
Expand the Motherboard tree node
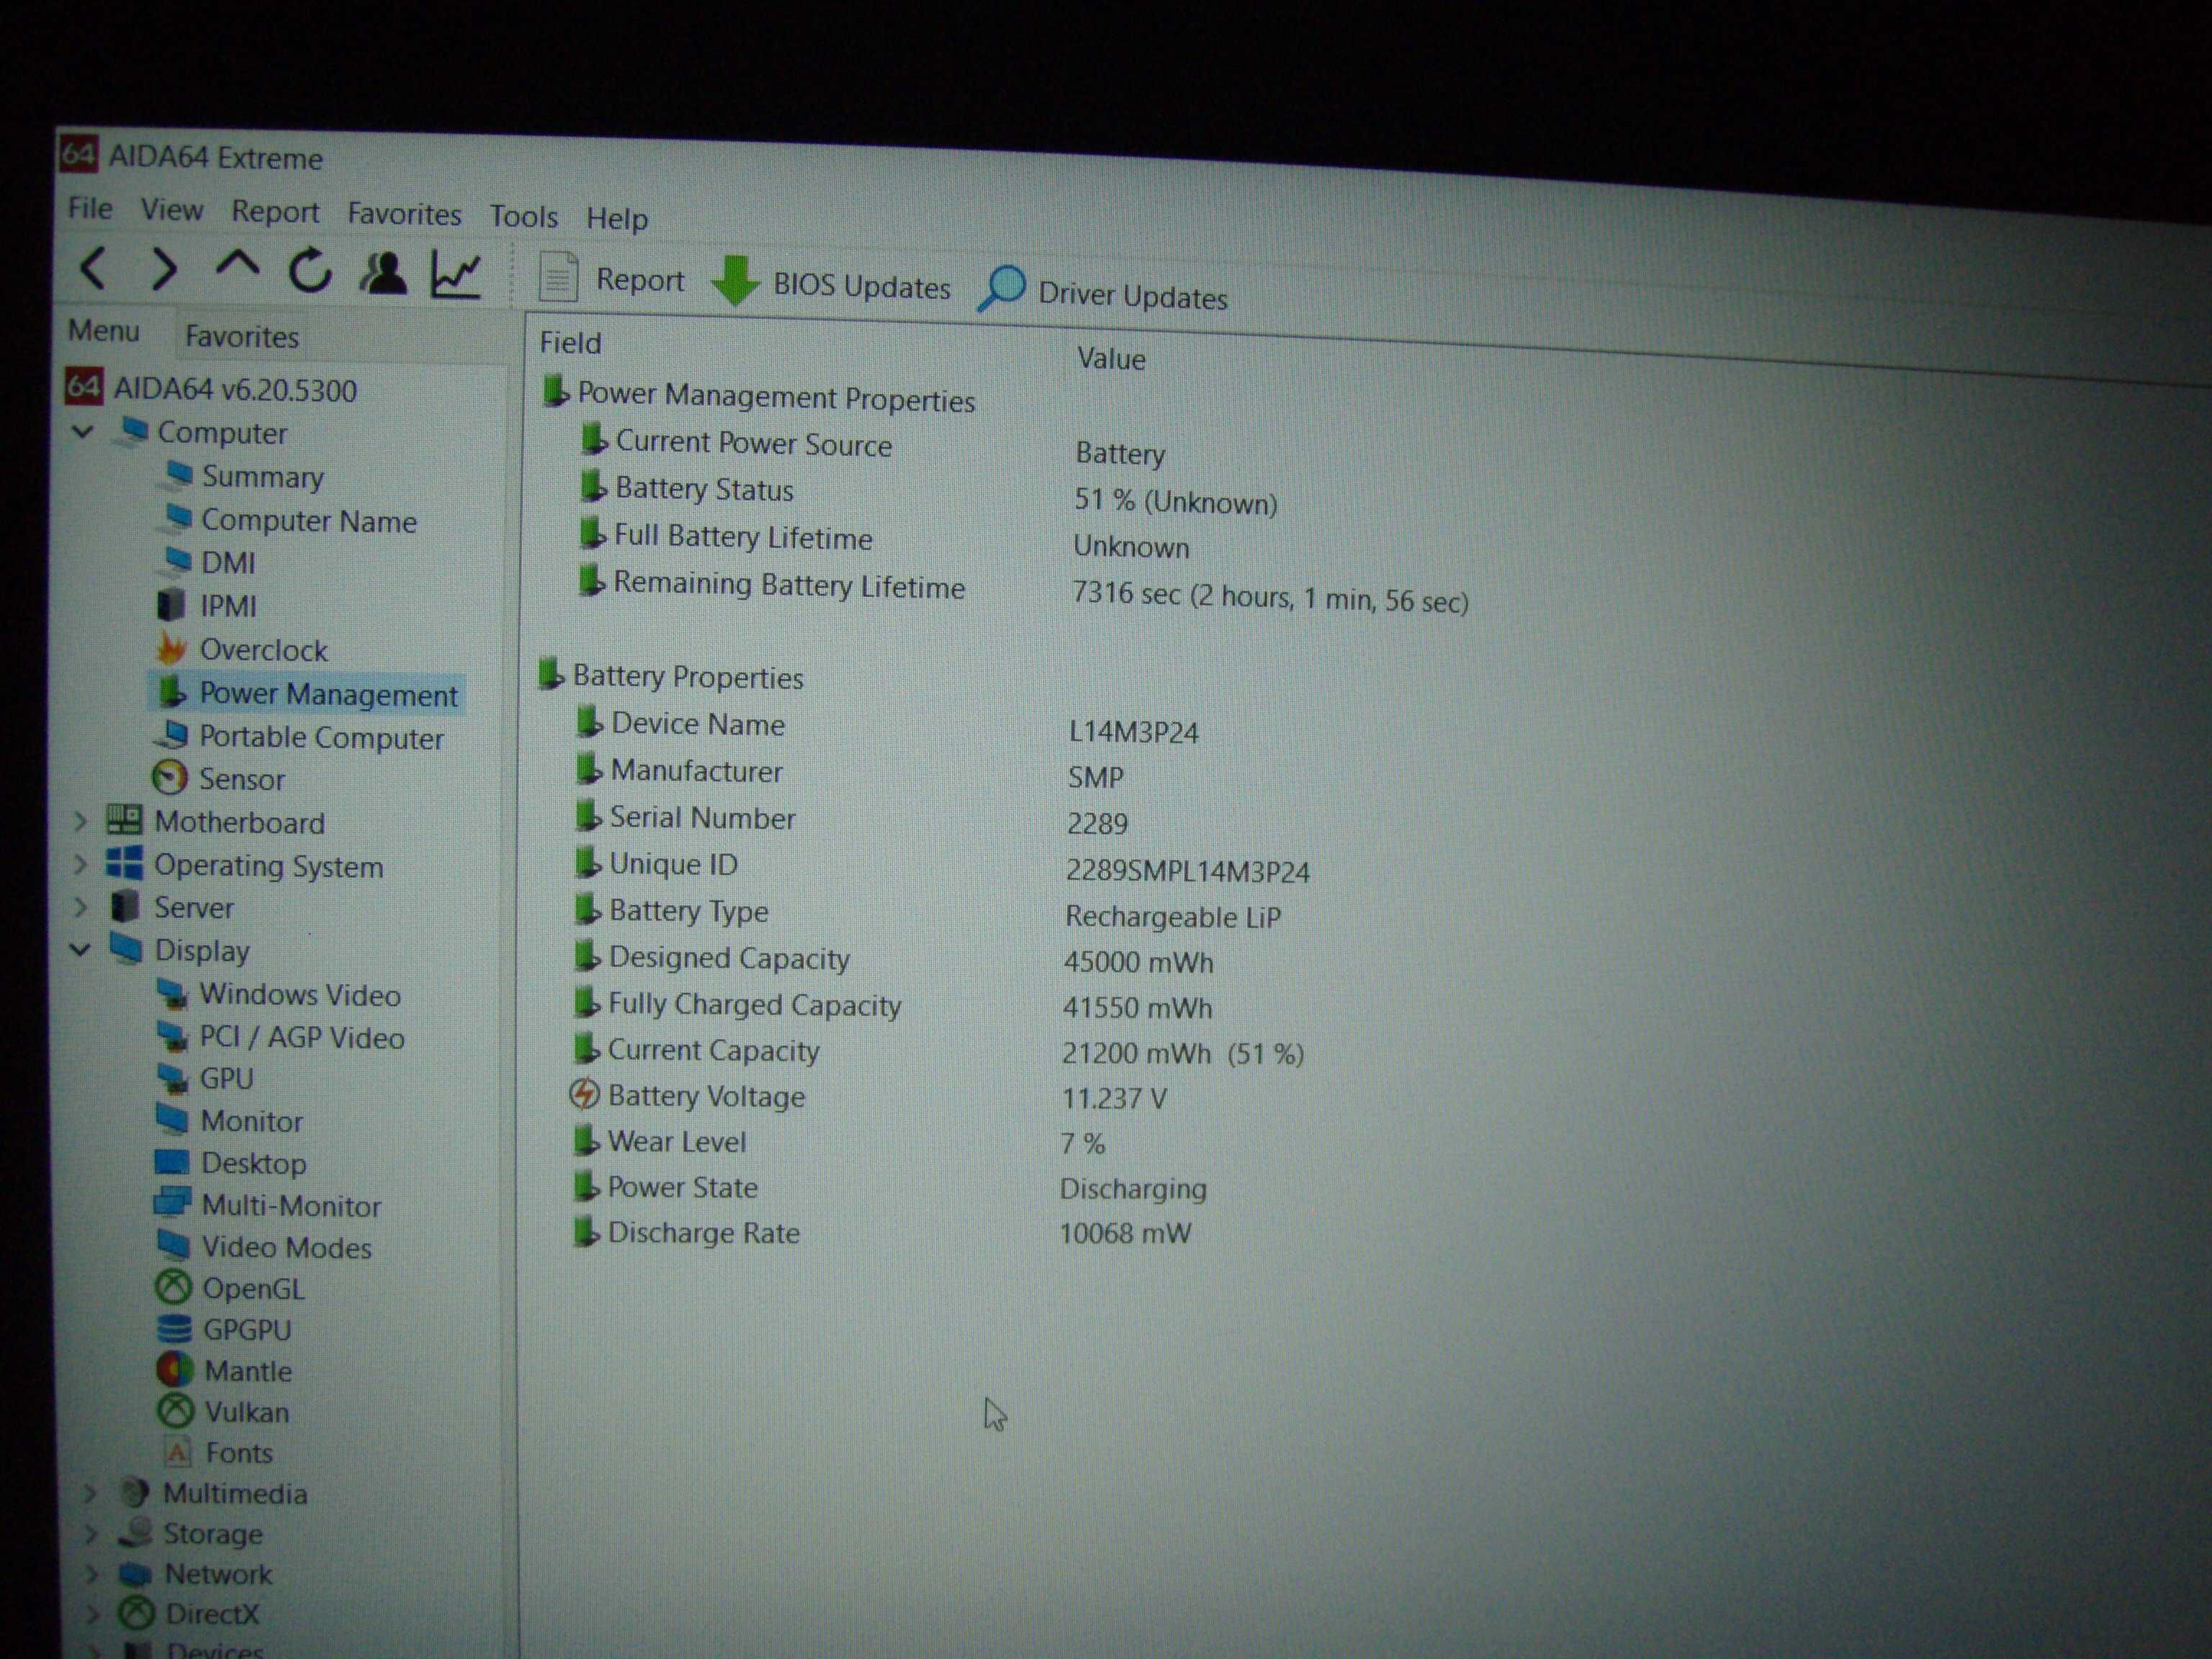coord(81,822)
